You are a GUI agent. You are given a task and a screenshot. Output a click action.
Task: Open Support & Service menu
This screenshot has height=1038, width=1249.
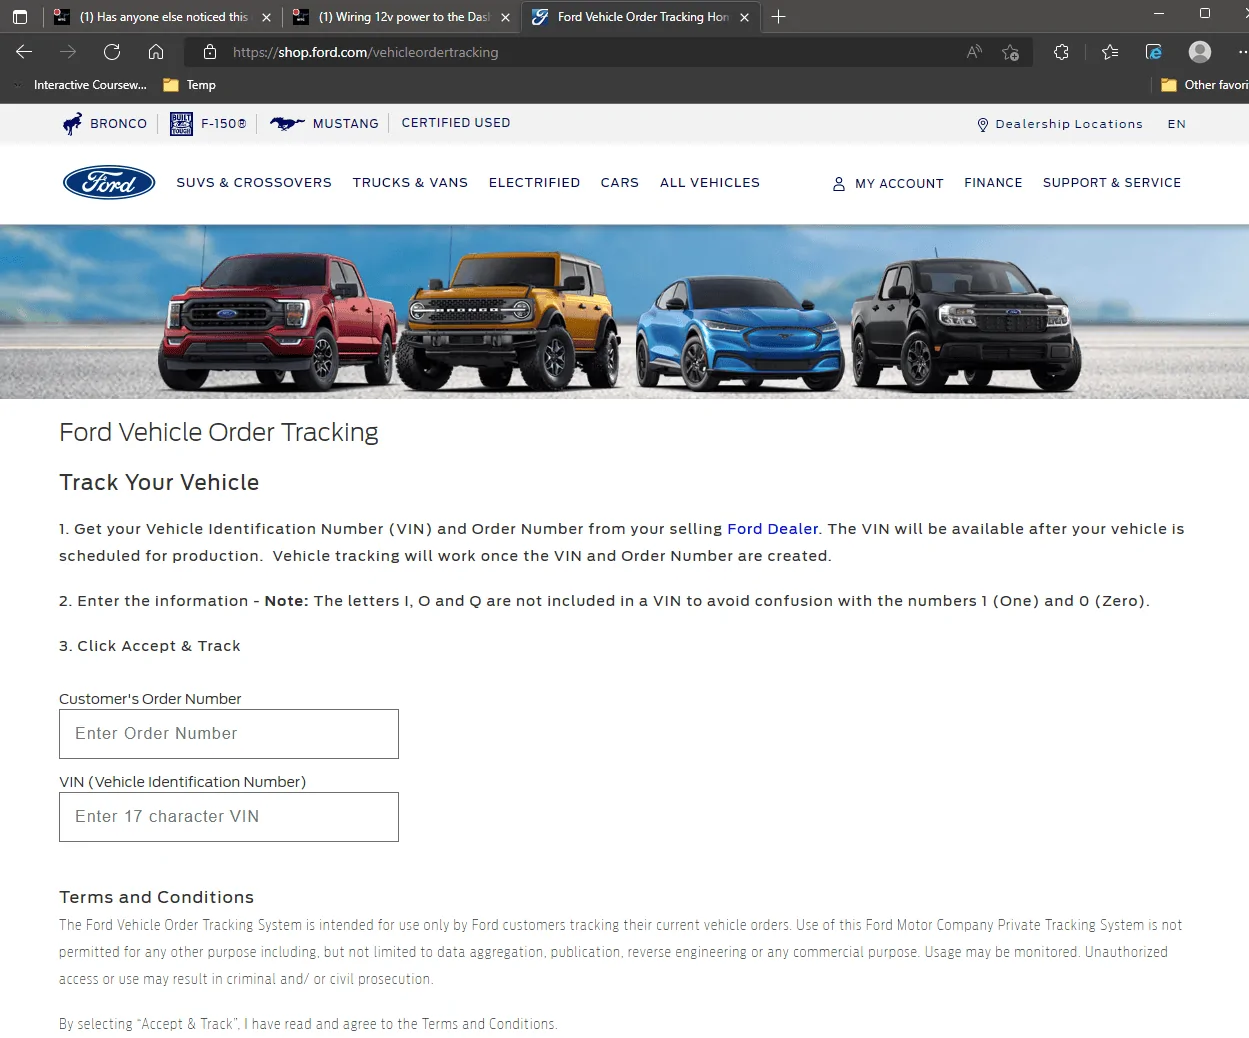coord(1112,183)
